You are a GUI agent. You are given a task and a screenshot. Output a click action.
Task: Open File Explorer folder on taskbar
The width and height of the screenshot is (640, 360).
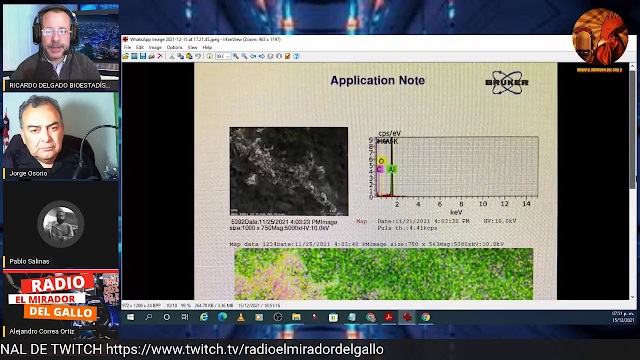tap(296, 317)
